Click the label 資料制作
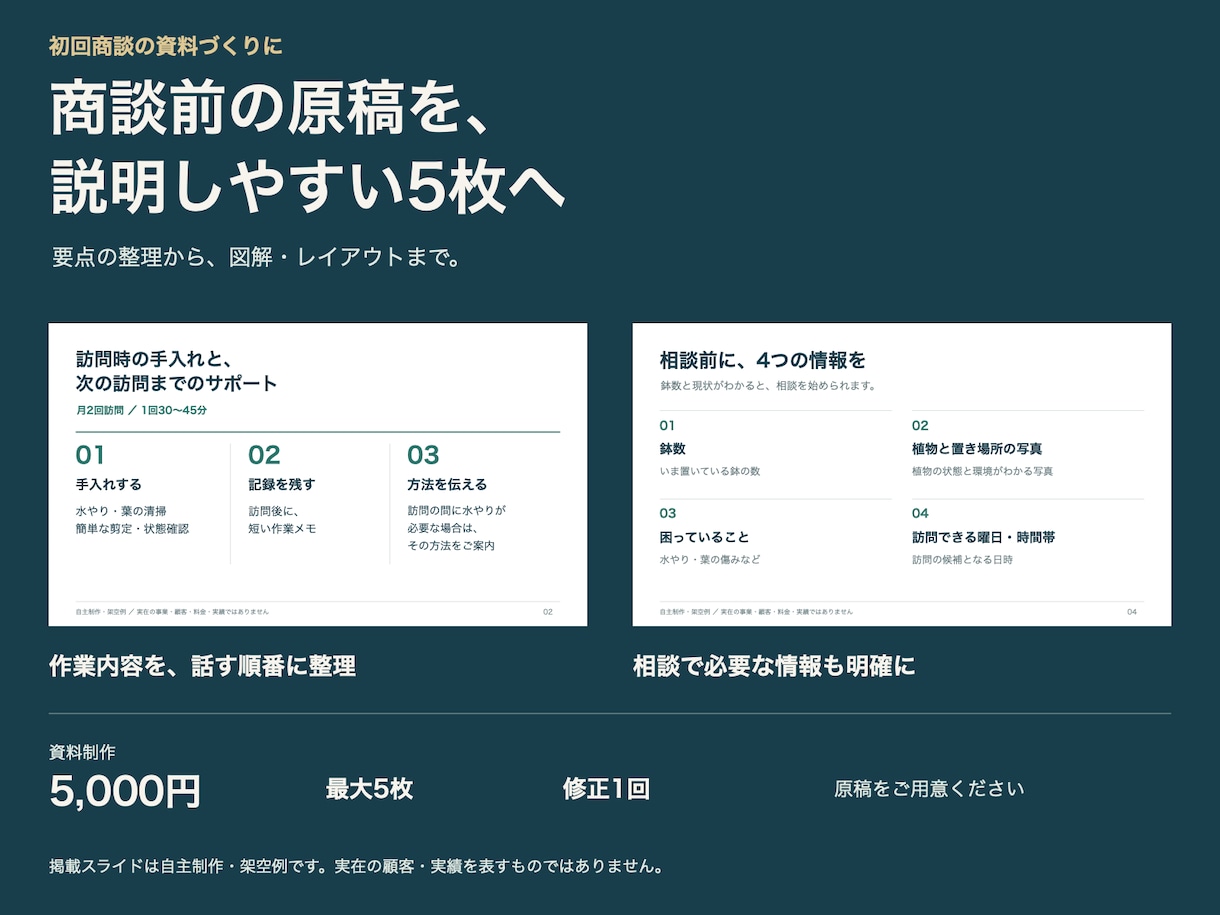 82,752
